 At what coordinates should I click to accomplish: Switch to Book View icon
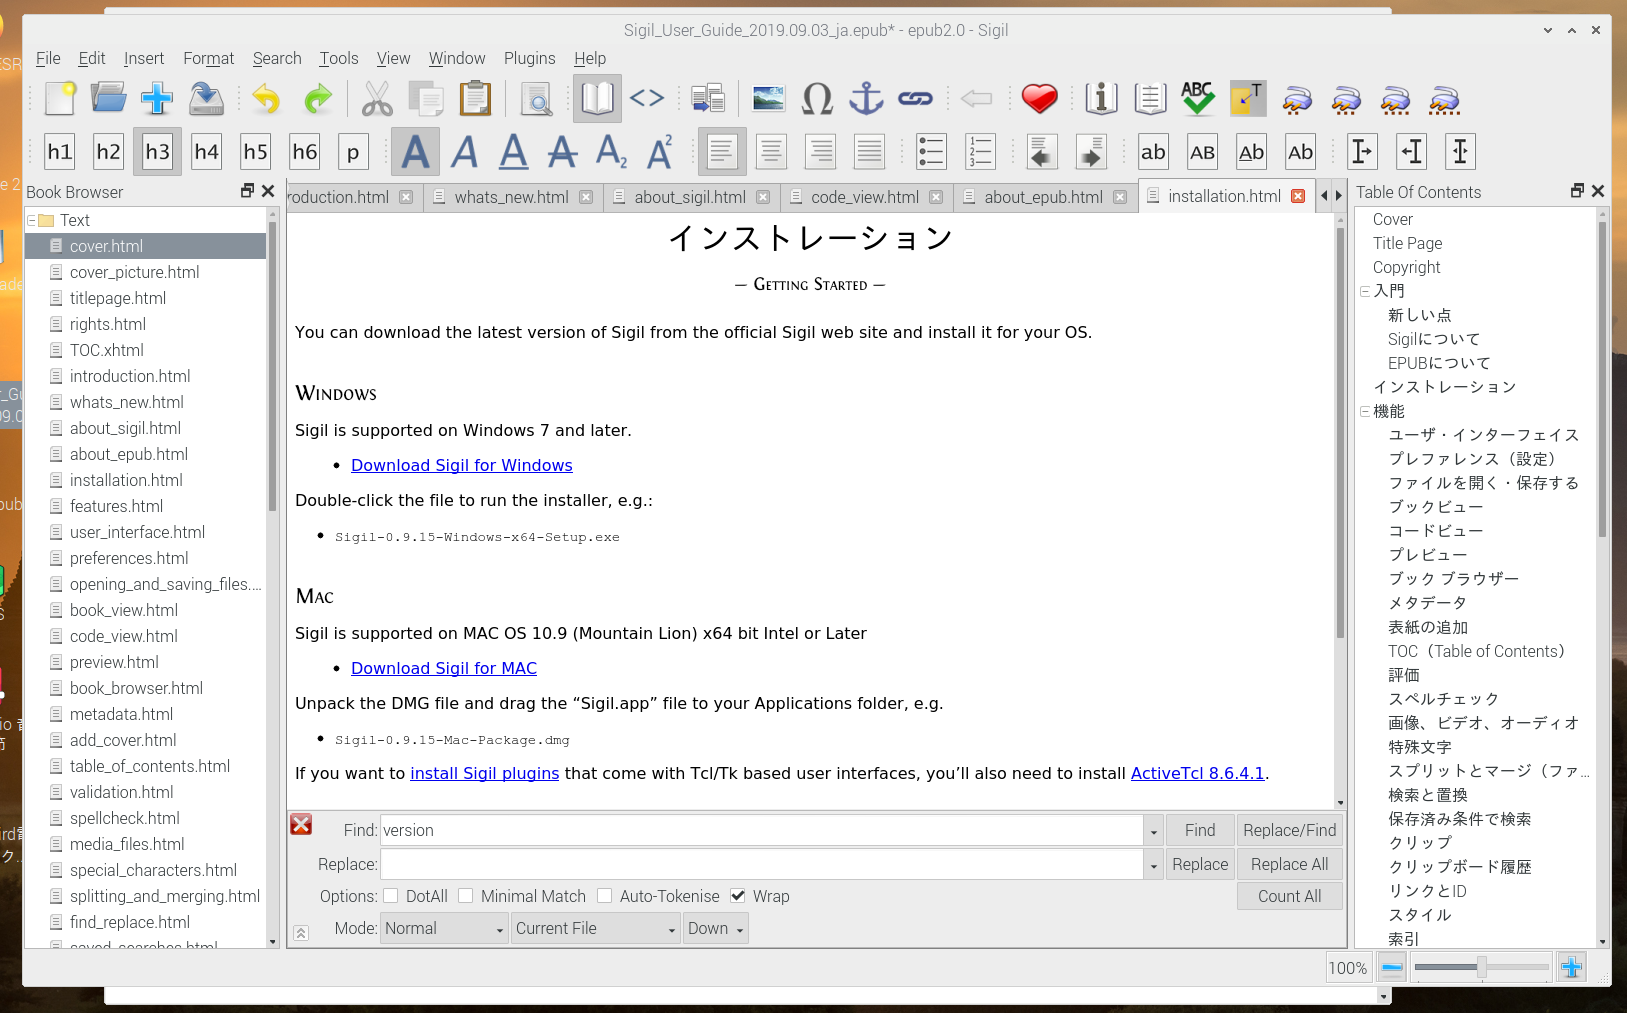[597, 99]
